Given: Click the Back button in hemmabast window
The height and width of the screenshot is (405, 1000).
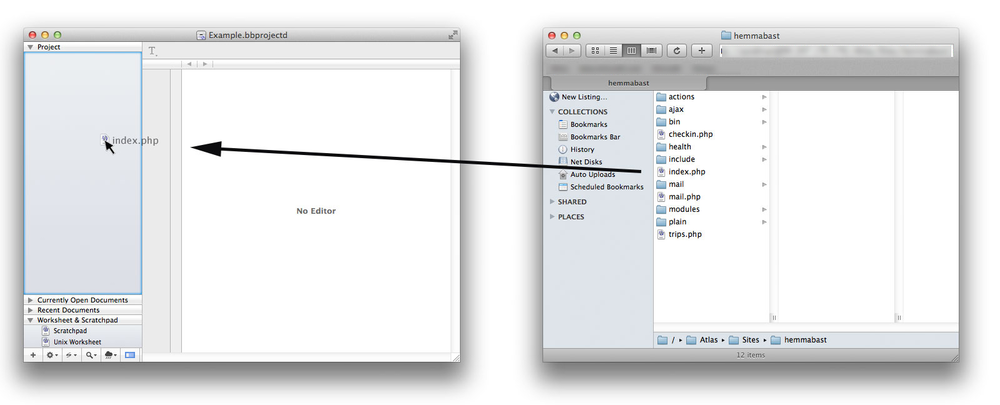Looking at the screenshot, I should tap(555, 50).
